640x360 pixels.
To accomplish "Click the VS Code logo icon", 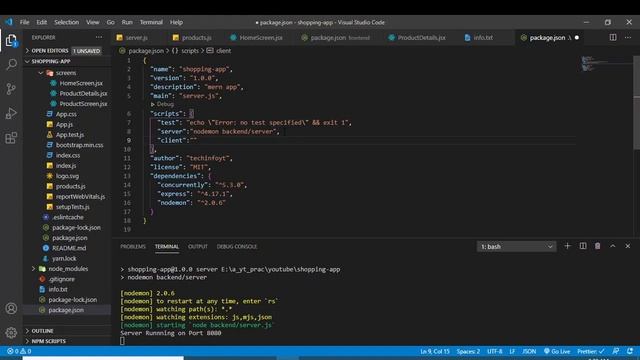I will (9, 22).
